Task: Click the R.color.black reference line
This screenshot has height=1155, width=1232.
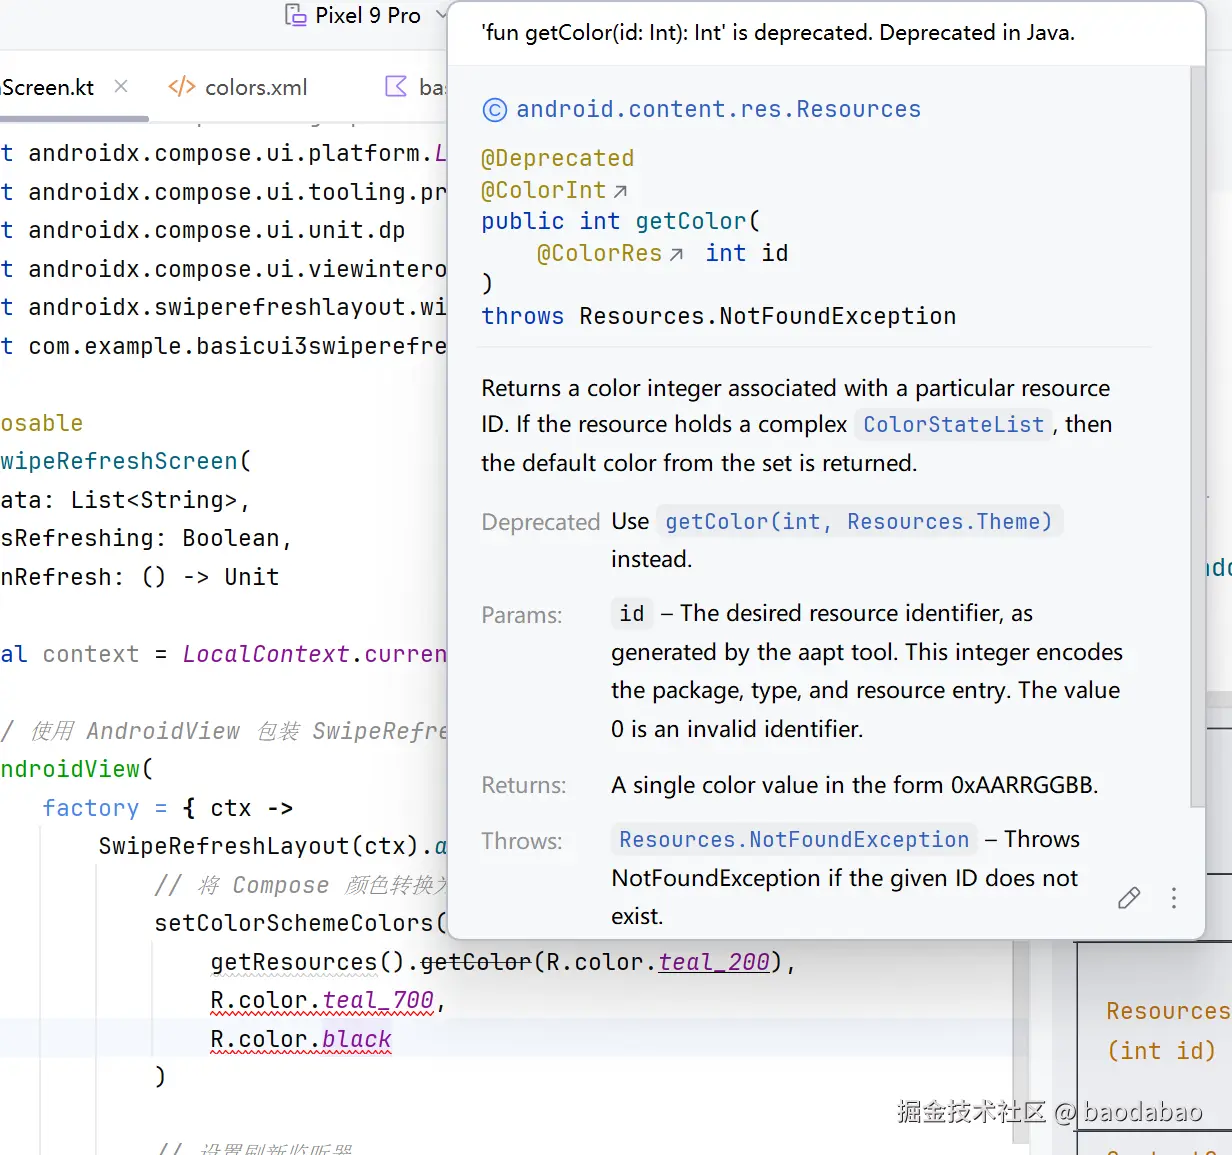Action: pyautogui.click(x=300, y=1040)
